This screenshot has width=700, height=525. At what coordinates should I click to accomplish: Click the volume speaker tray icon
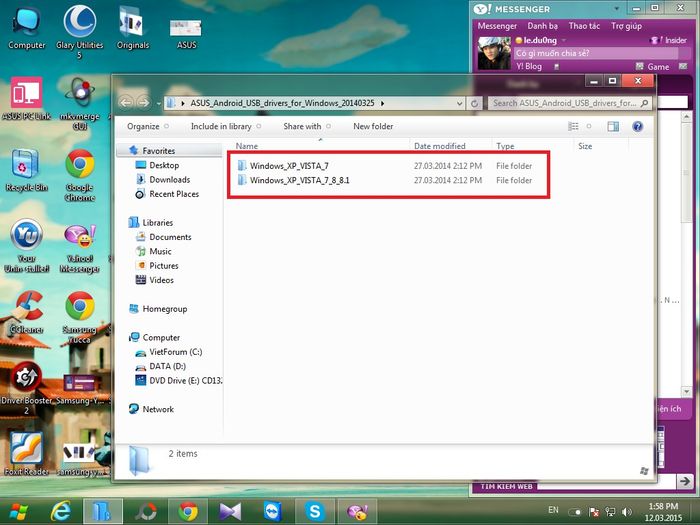coord(627,512)
